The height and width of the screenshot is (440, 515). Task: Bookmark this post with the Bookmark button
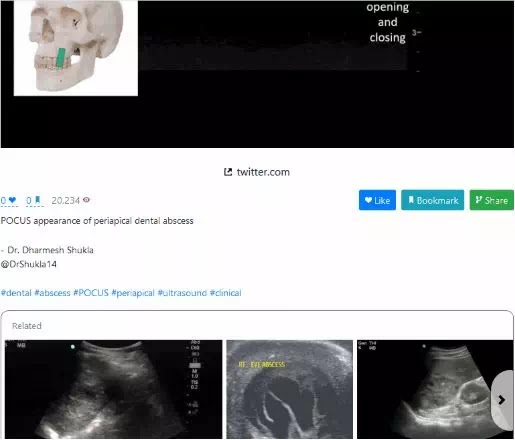(x=433, y=200)
